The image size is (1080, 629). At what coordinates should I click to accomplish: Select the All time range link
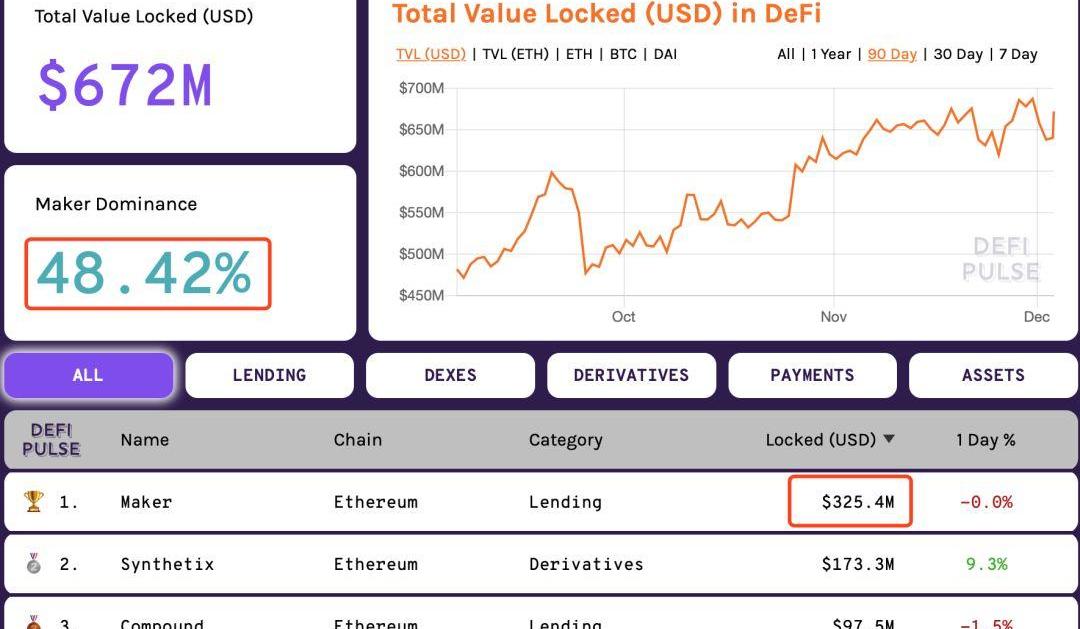(786, 54)
